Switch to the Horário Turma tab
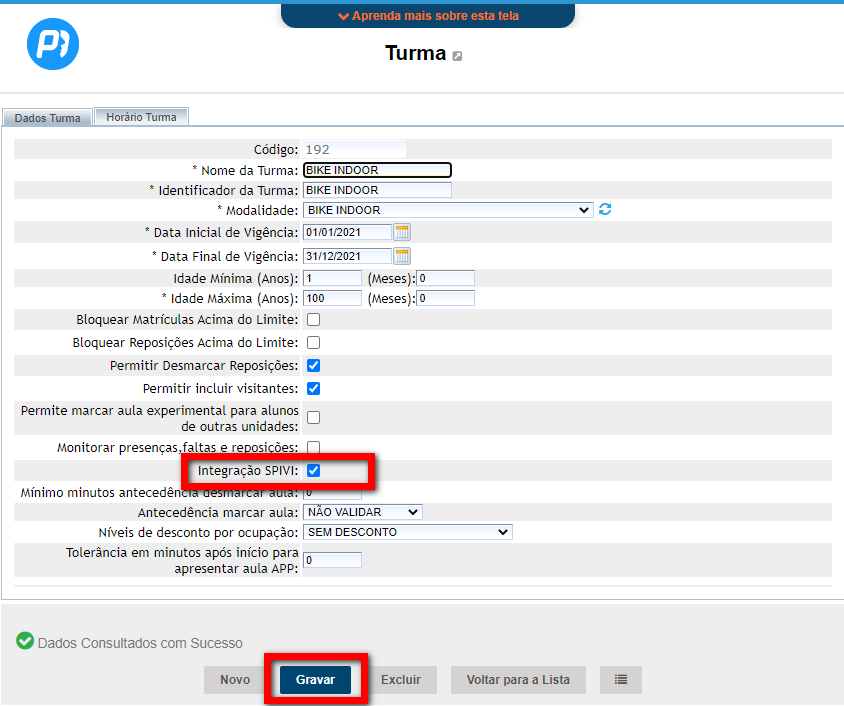 pos(141,117)
